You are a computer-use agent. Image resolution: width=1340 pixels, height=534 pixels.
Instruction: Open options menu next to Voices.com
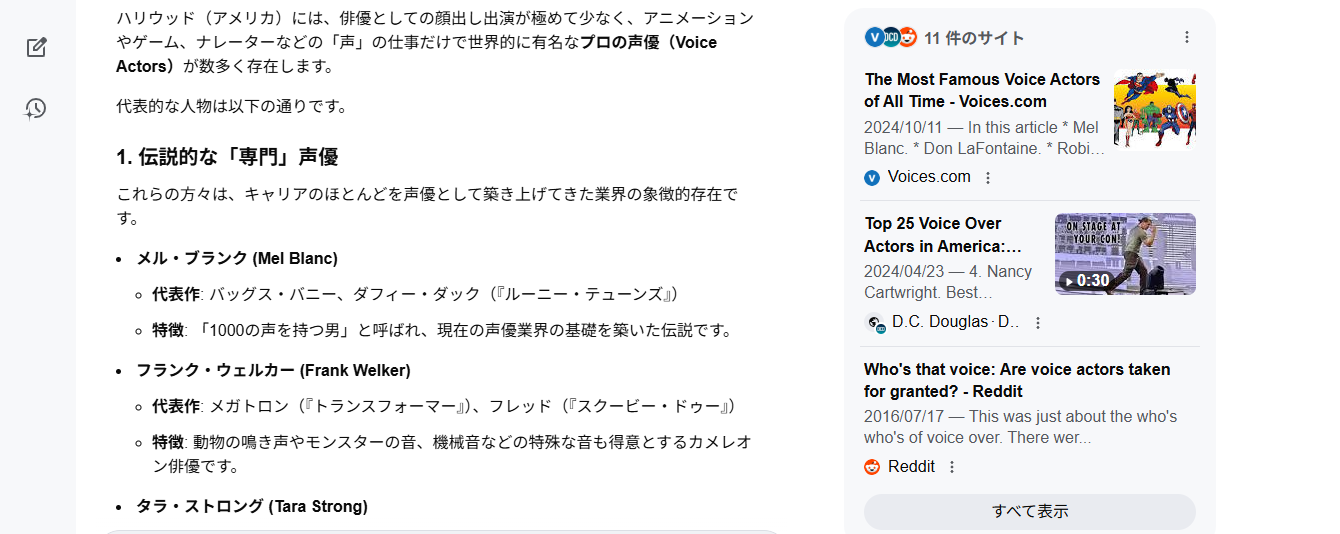(x=988, y=178)
